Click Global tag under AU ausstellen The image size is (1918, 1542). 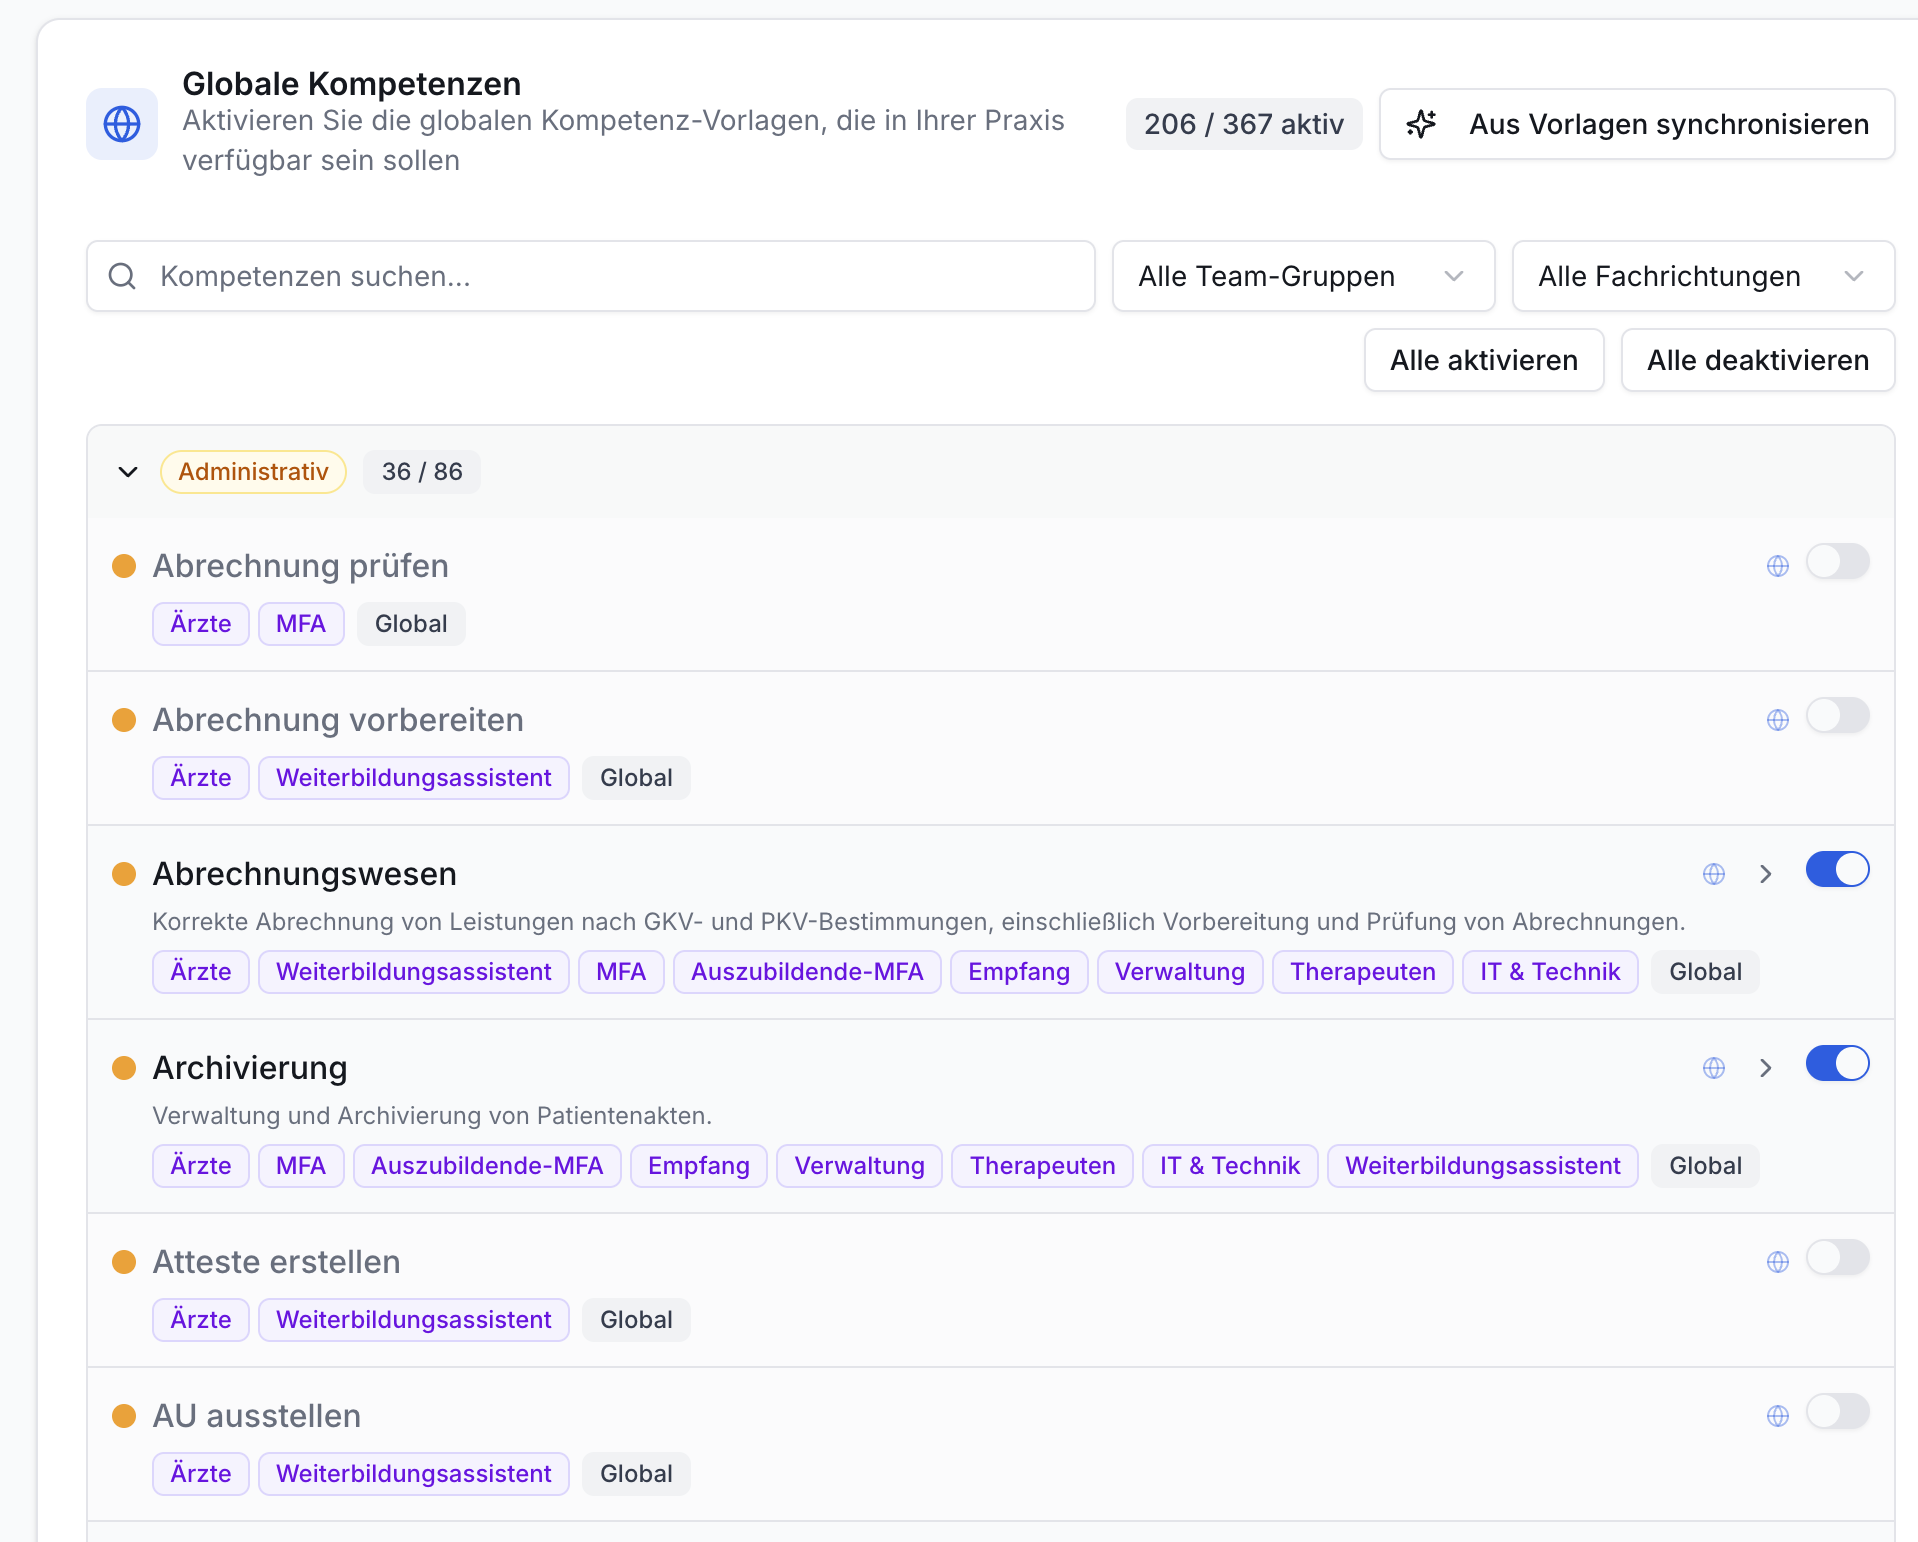click(x=636, y=1474)
